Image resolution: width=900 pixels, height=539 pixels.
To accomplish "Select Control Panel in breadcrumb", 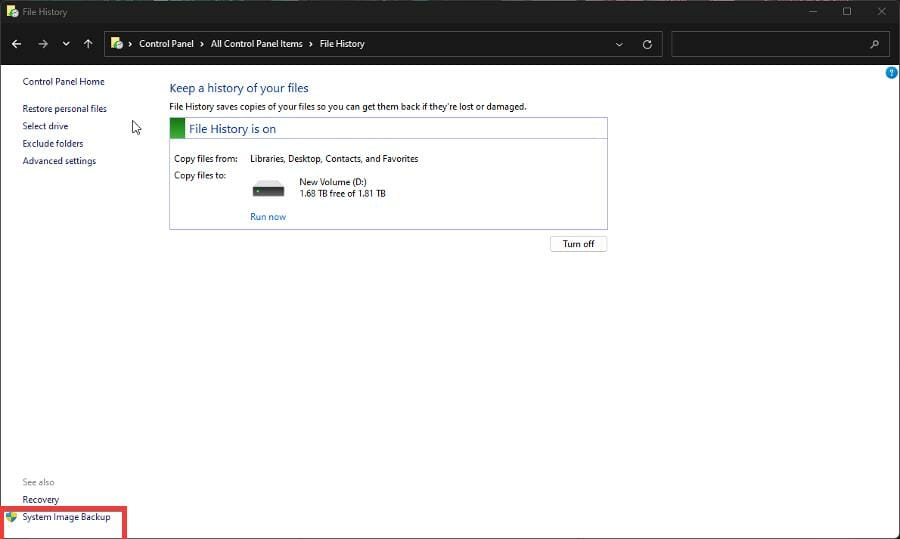I will coord(166,44).
